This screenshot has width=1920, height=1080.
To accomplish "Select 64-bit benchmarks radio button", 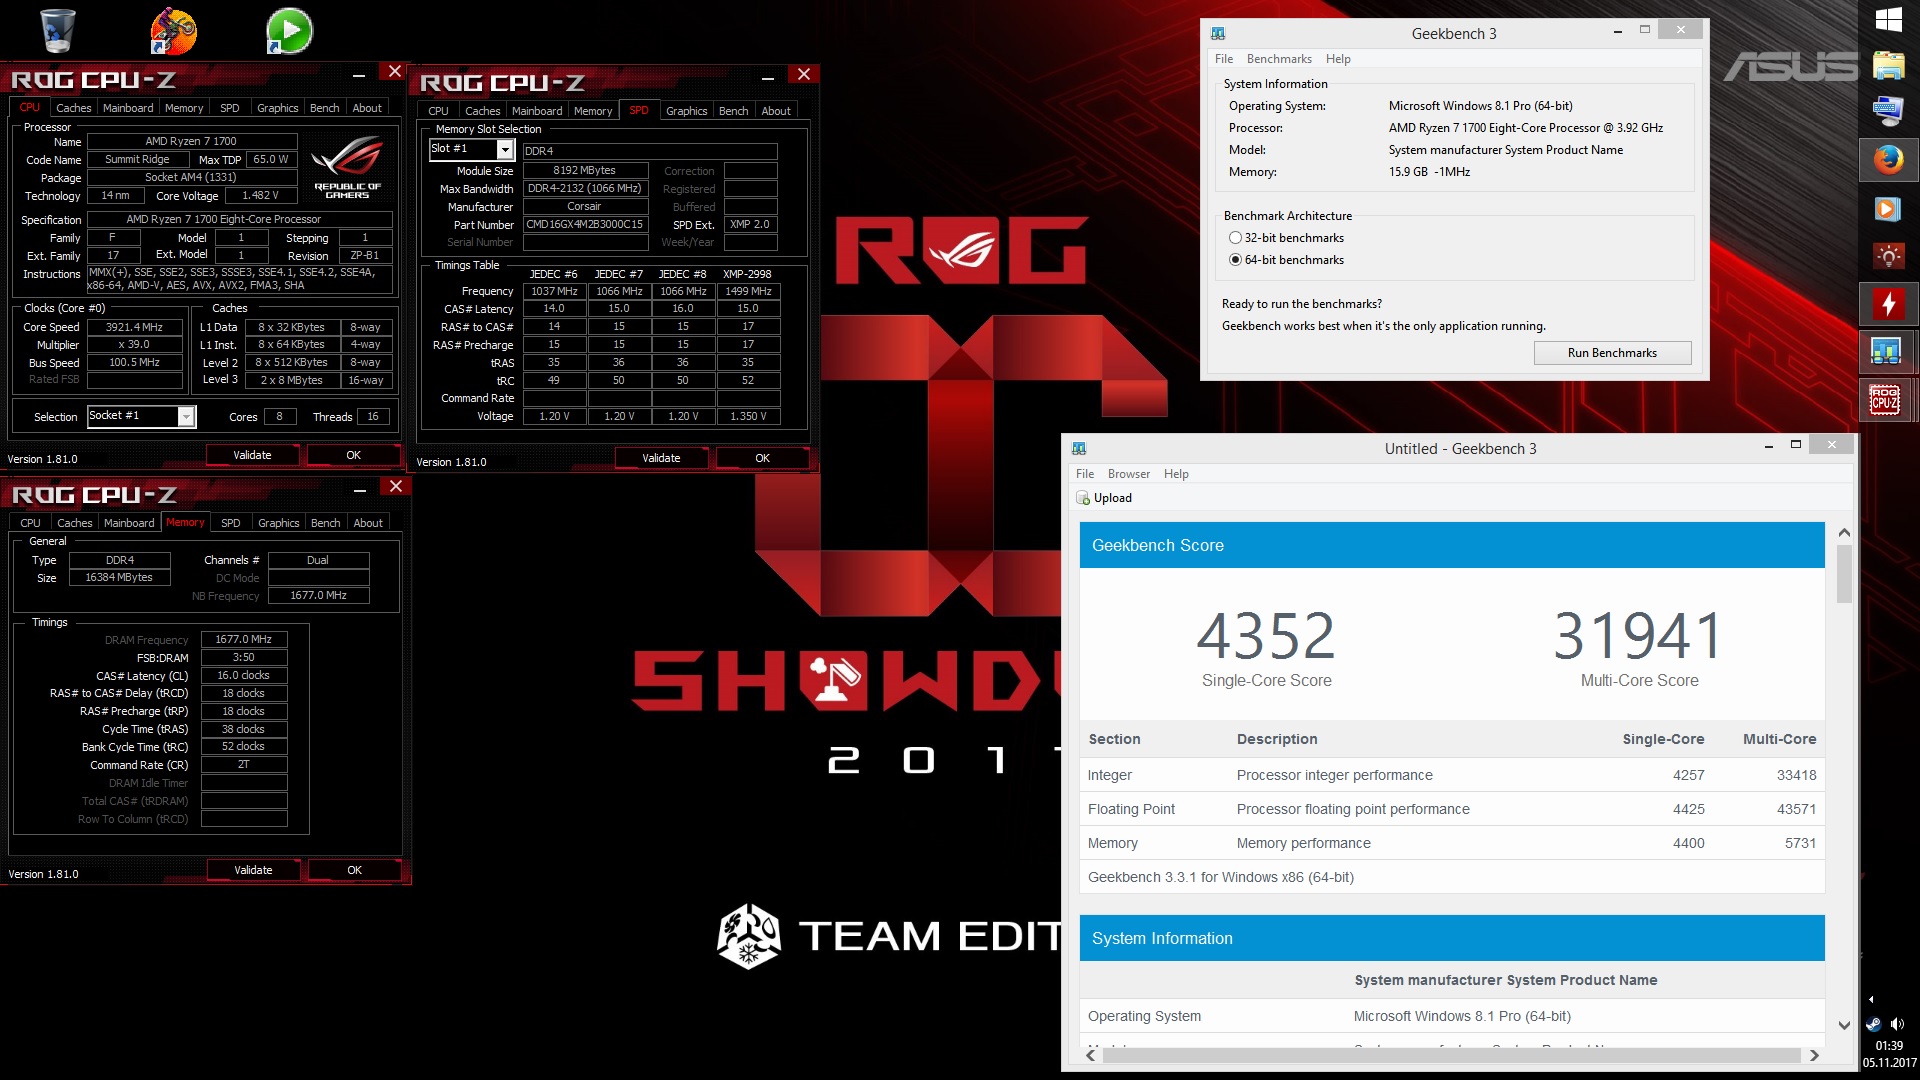I will click(1236, 260).
